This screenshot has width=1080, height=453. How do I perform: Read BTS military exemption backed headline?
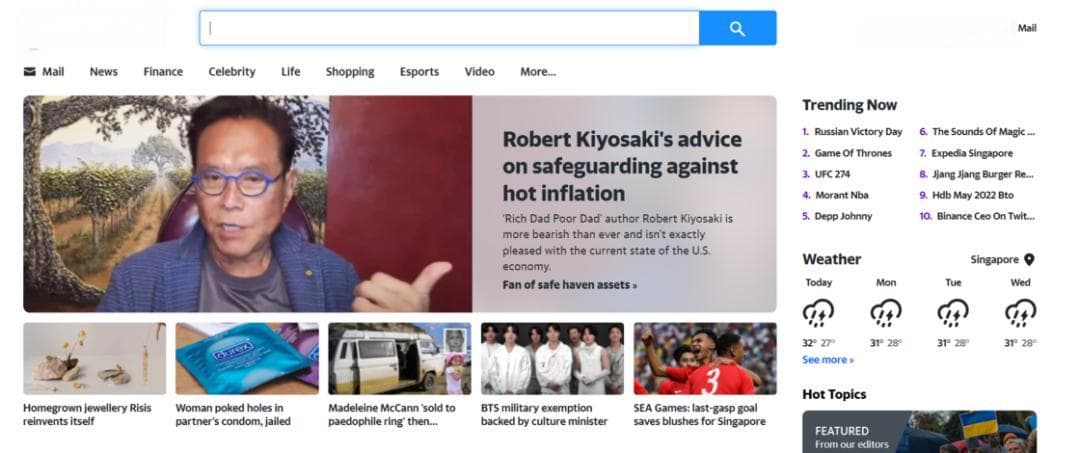tap(544, 414)
